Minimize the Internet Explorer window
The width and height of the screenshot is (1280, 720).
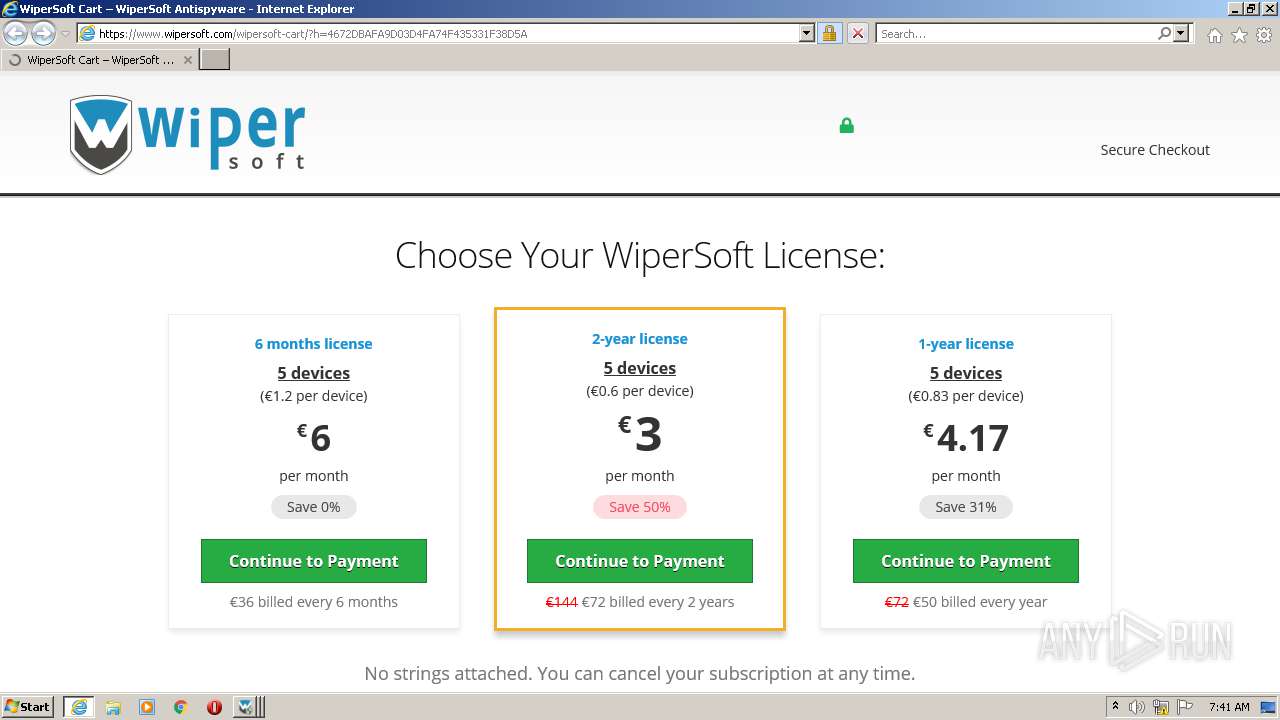[1236, 8]
